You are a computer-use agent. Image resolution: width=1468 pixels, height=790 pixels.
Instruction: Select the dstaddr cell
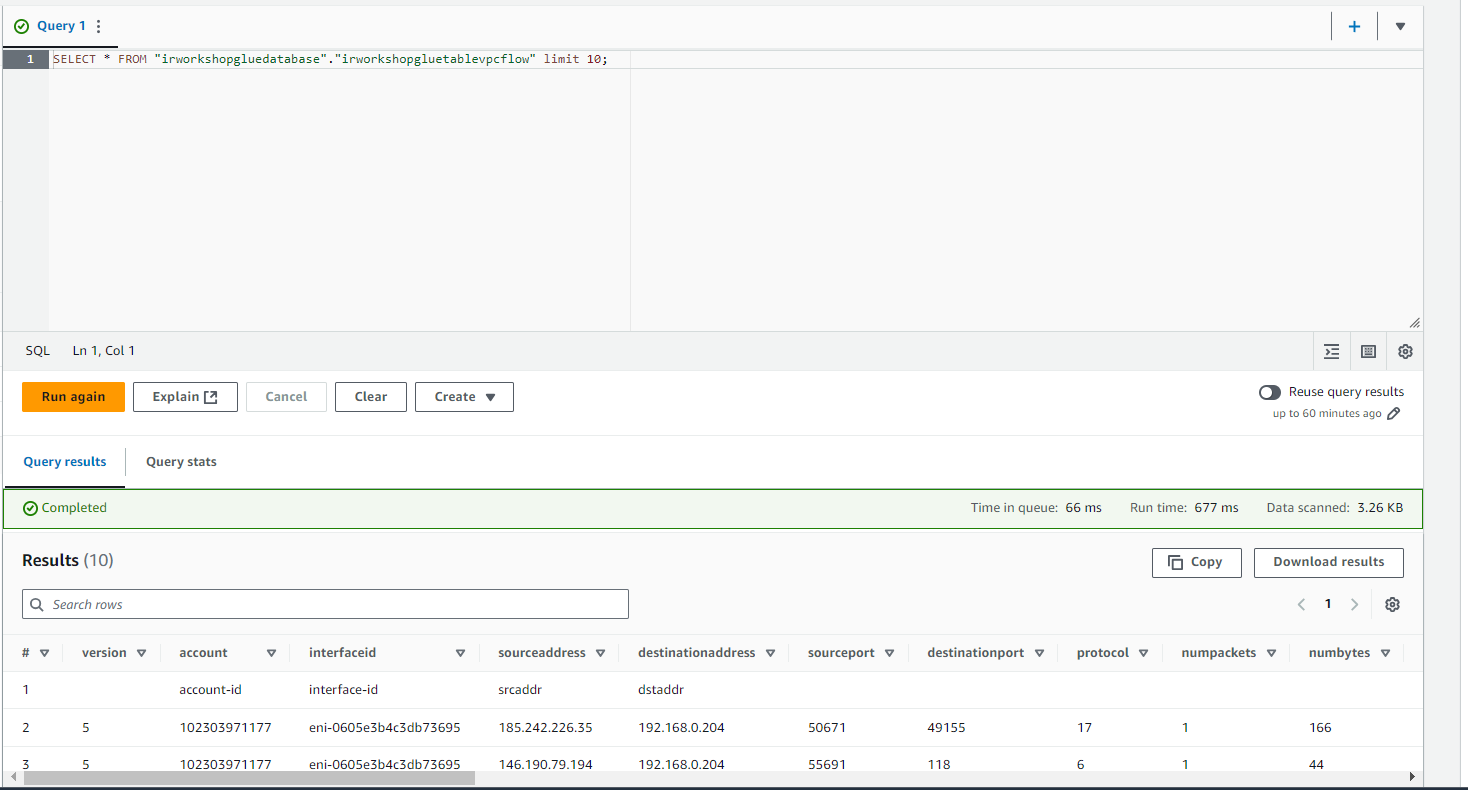pyautogui.click(x=660, y=690)
